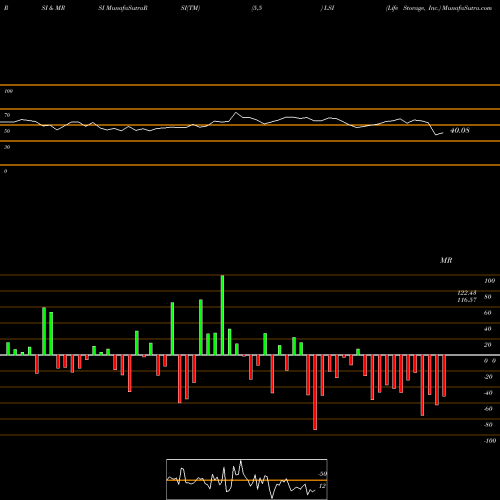Click the MR chart title label
This screenshot has height=500, width=500.
point(446,260)
